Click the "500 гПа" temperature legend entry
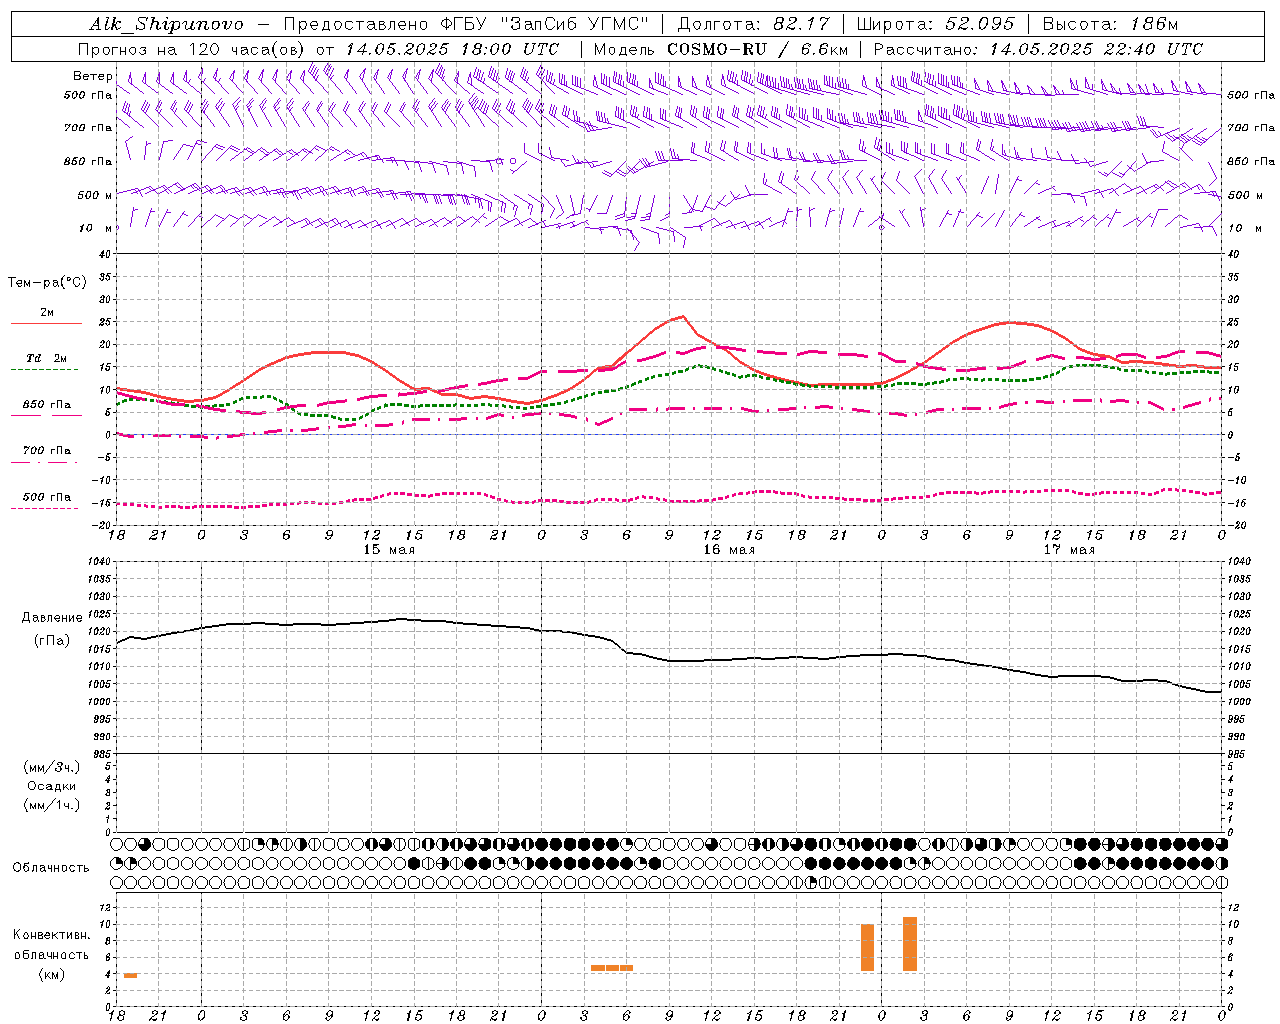The height and width of the screenshot is (1024, 1280). pos(47,497)
